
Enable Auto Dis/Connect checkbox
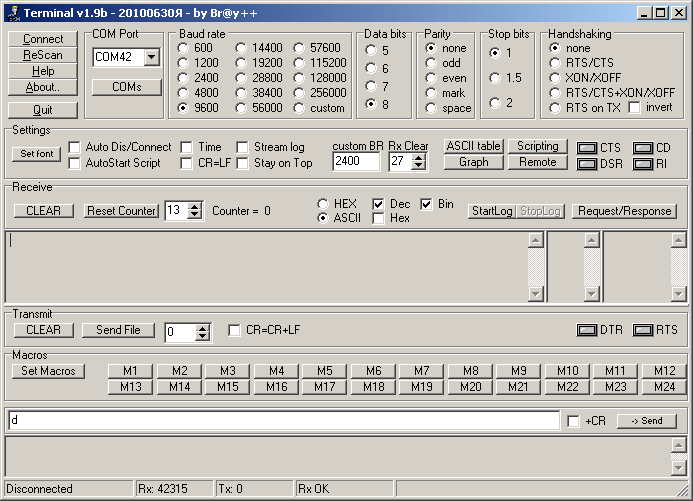74,147
